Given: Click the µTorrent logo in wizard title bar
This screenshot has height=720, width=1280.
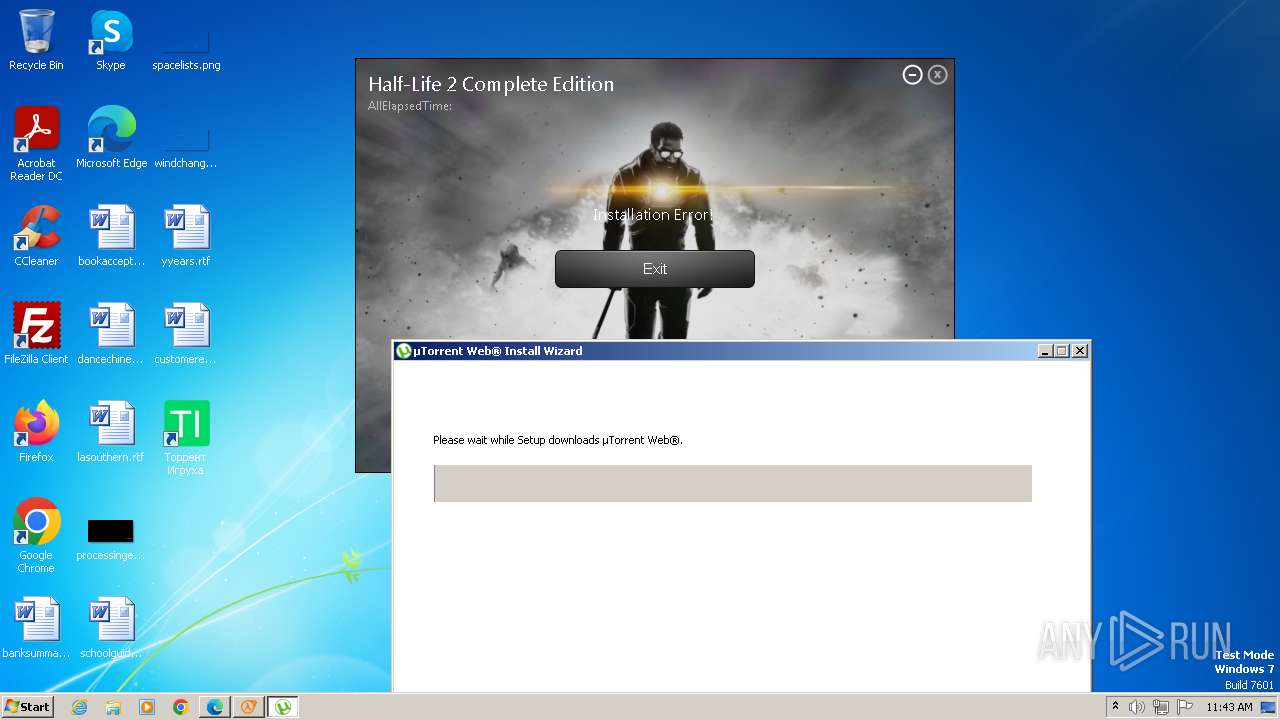Looking at the screenshot, I should coord(404,351).
